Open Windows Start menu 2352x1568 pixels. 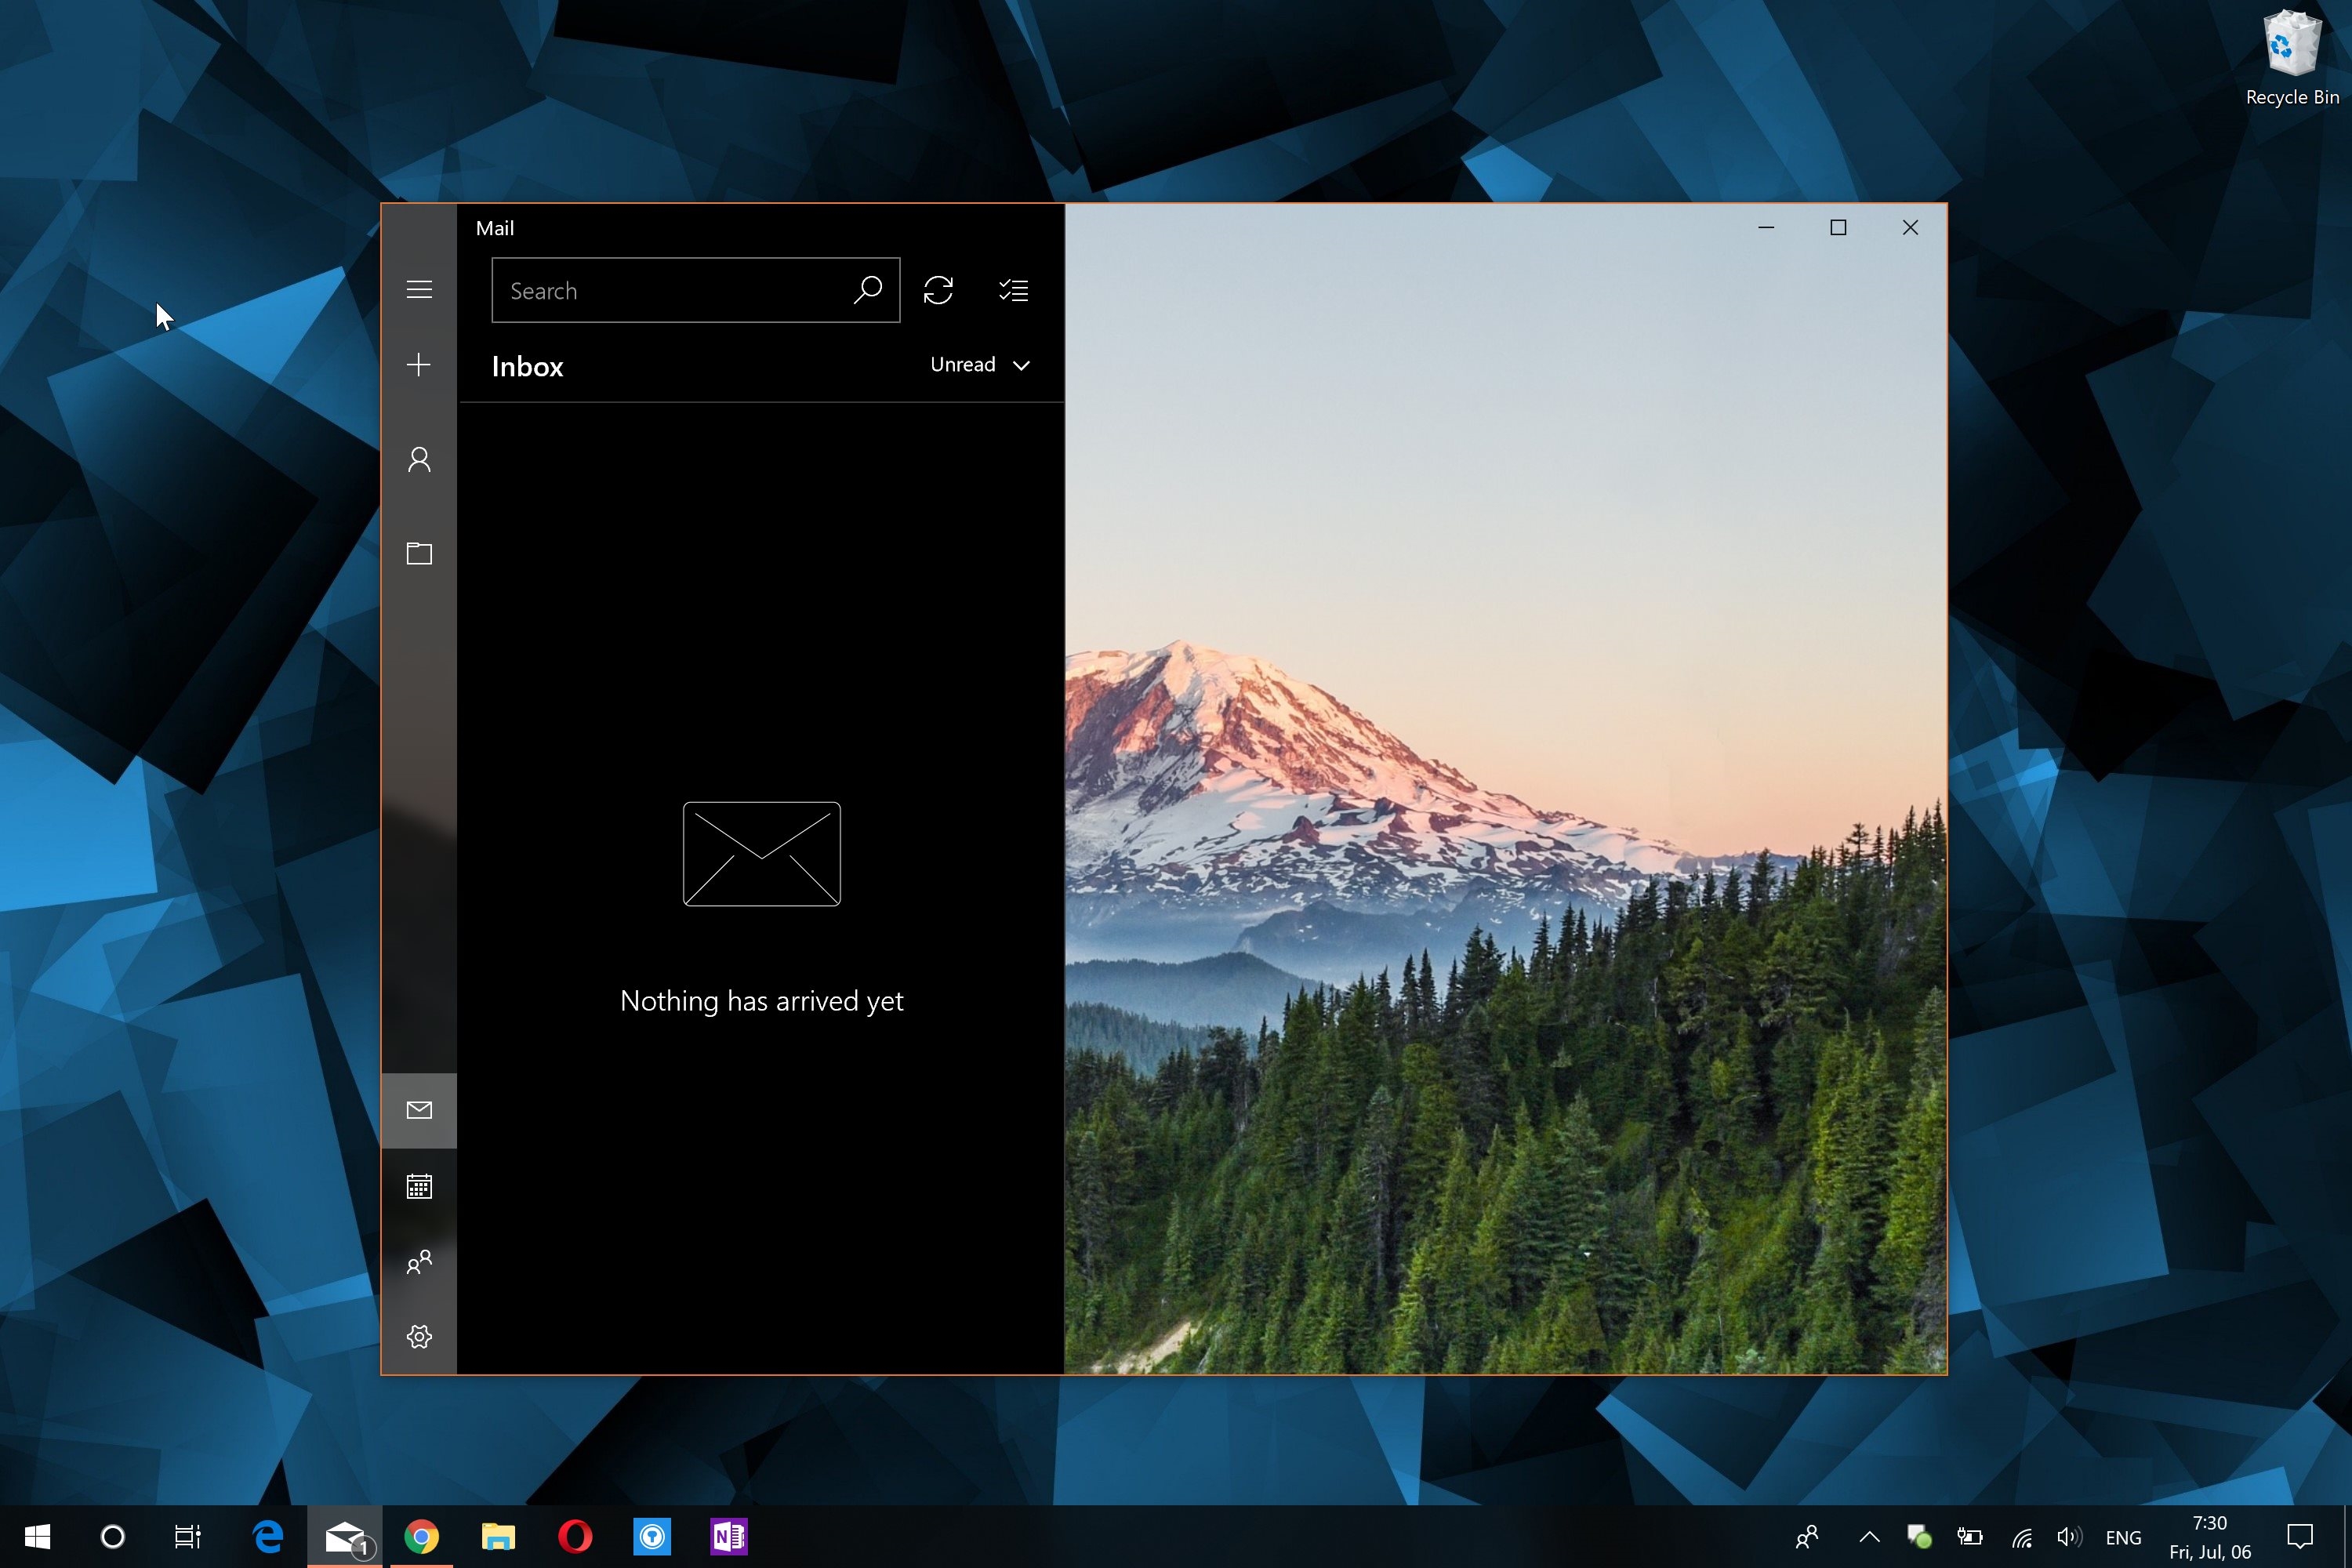(37, 1536)
